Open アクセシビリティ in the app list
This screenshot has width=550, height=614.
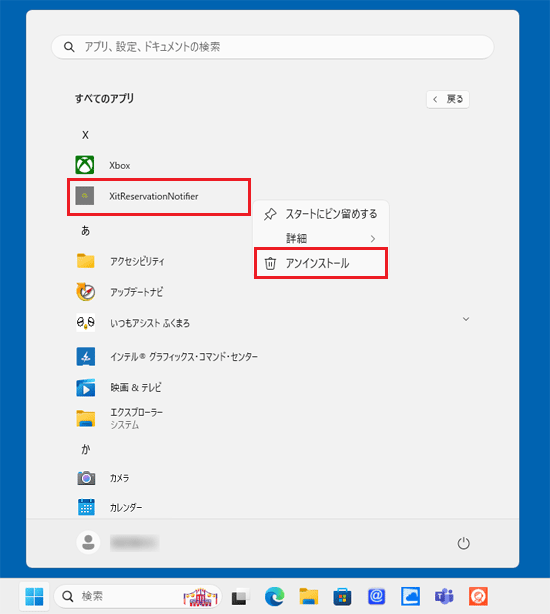pyautogui.click(x=137, y=261)
